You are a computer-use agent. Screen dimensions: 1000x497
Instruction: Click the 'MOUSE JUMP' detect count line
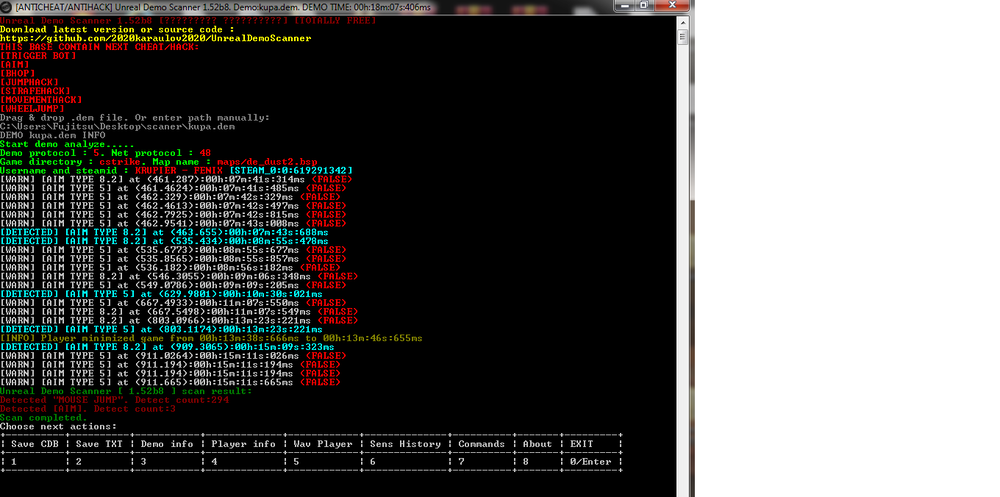[x=114, y=400]
